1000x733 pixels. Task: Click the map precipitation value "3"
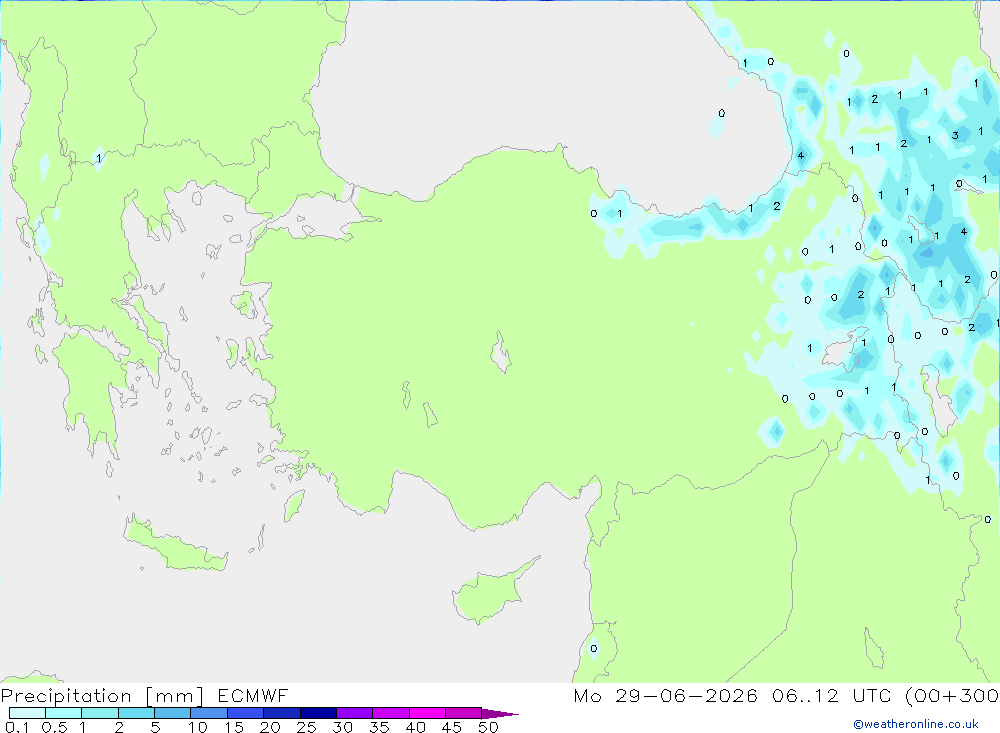(x=955, y=135)
